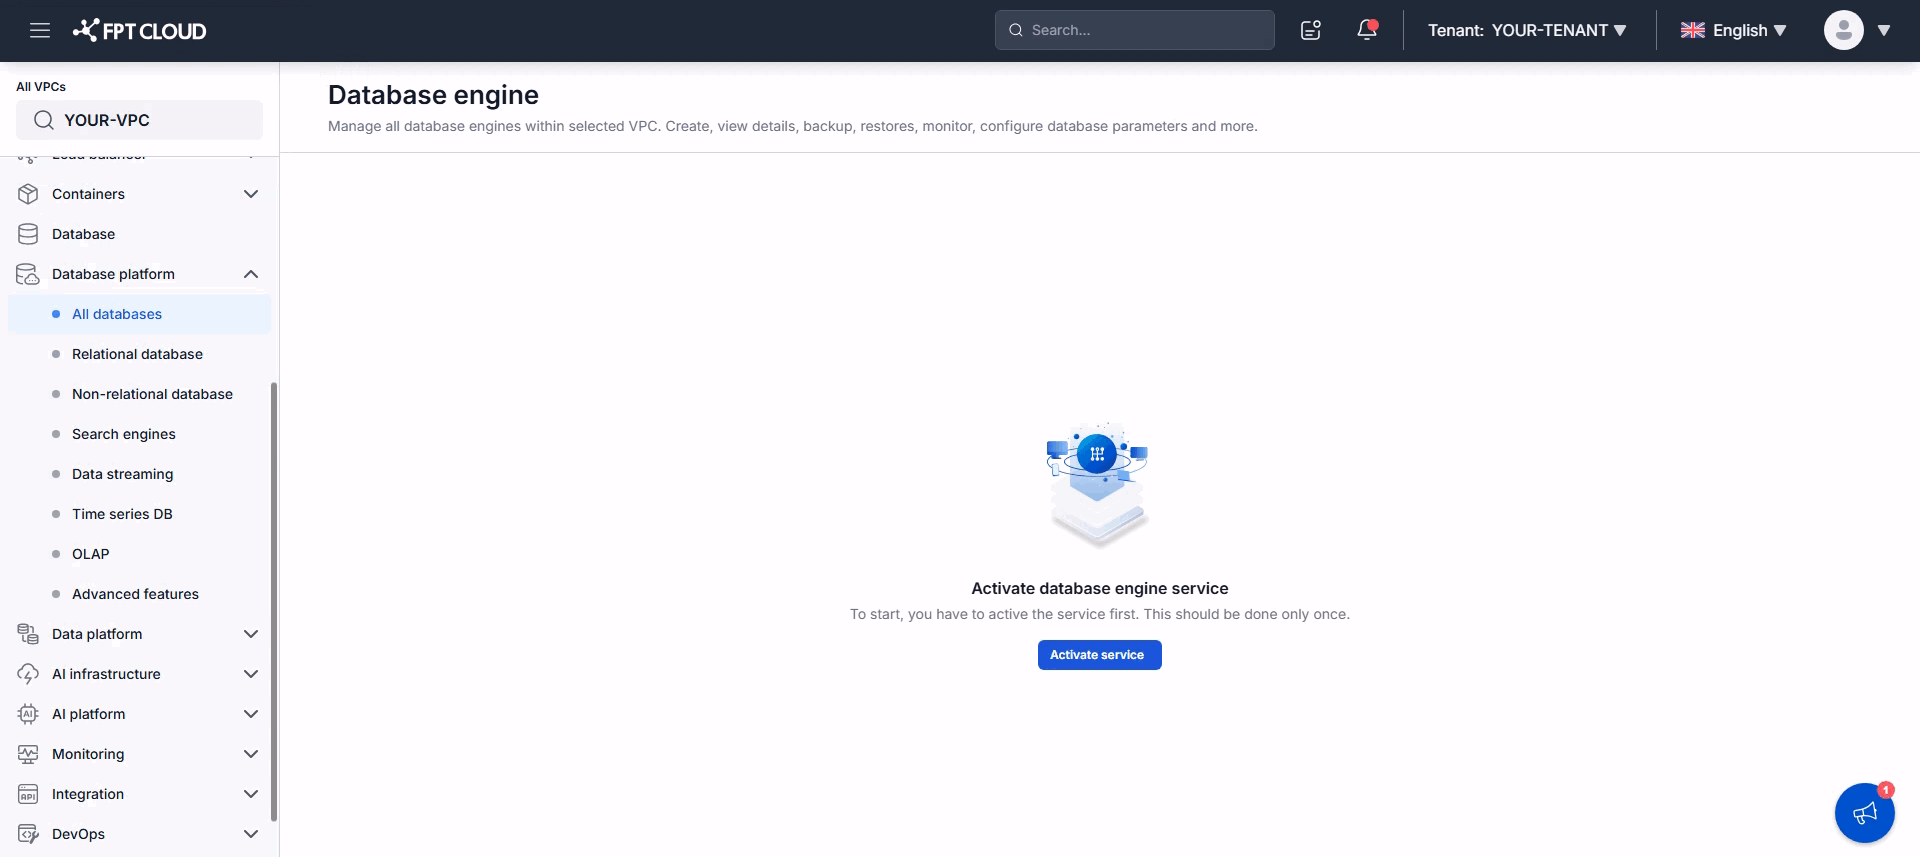Click the Monitoring icon
The width and height of the screenshot is (1920, 857).
point(28,754)
